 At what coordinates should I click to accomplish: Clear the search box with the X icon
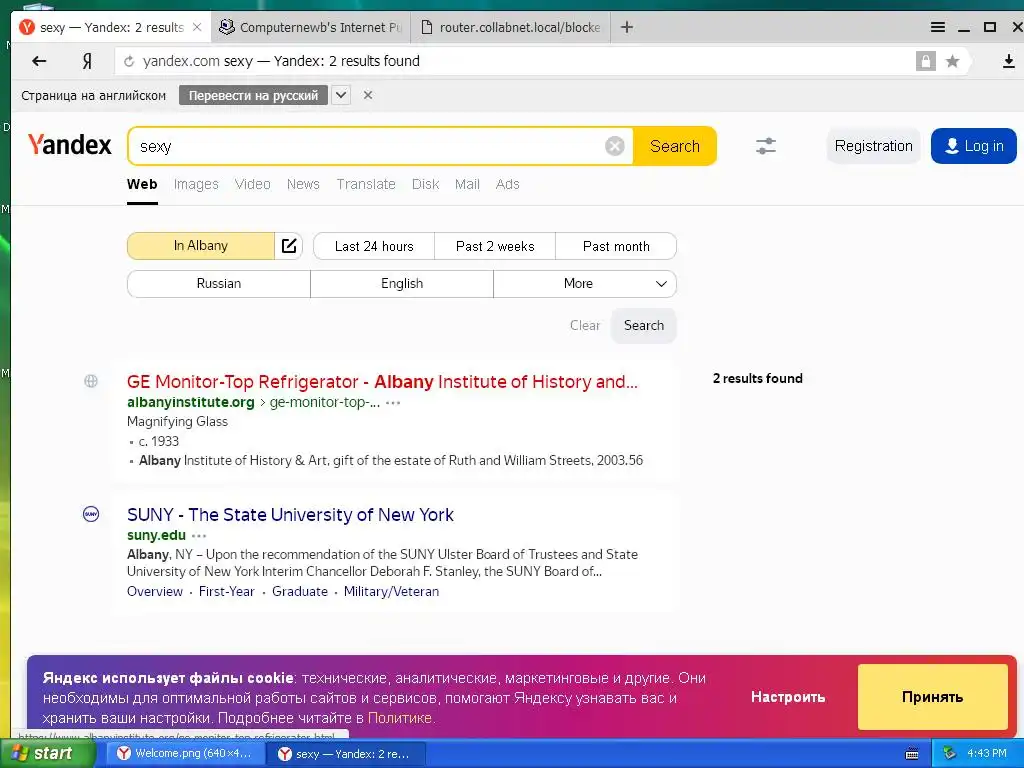pos(615,146)
